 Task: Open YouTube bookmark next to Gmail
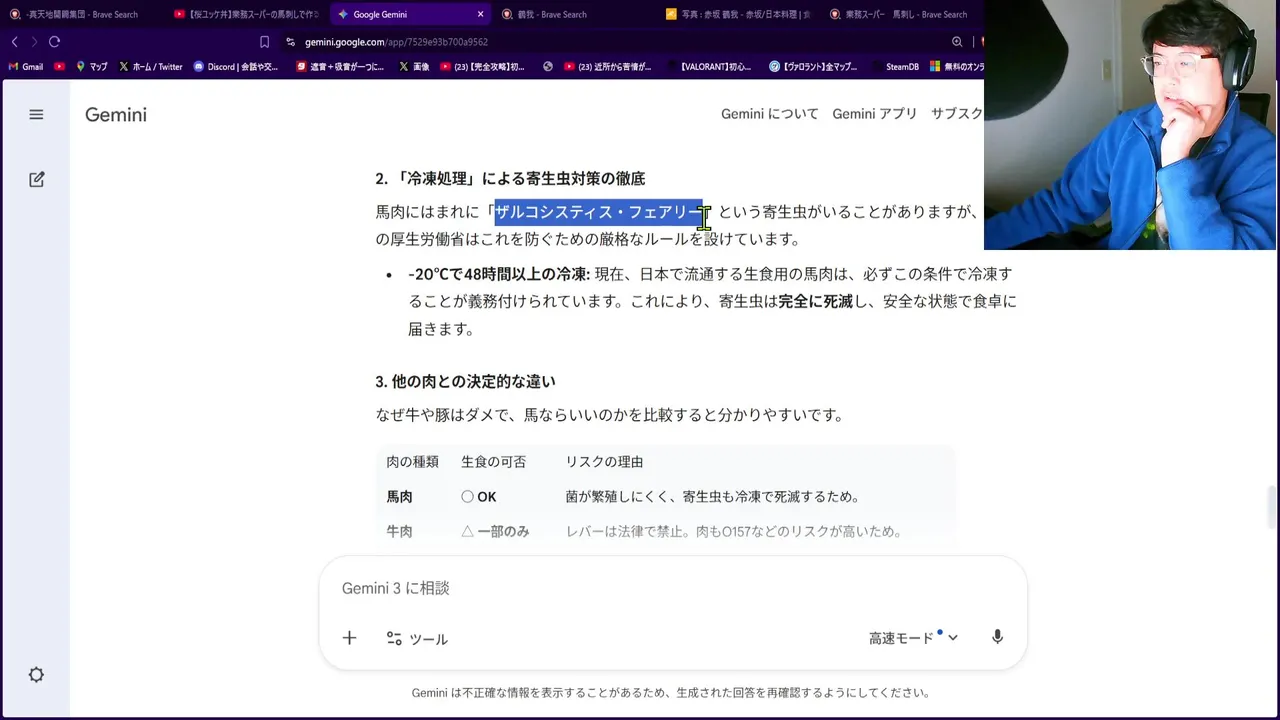coord(60,67)
